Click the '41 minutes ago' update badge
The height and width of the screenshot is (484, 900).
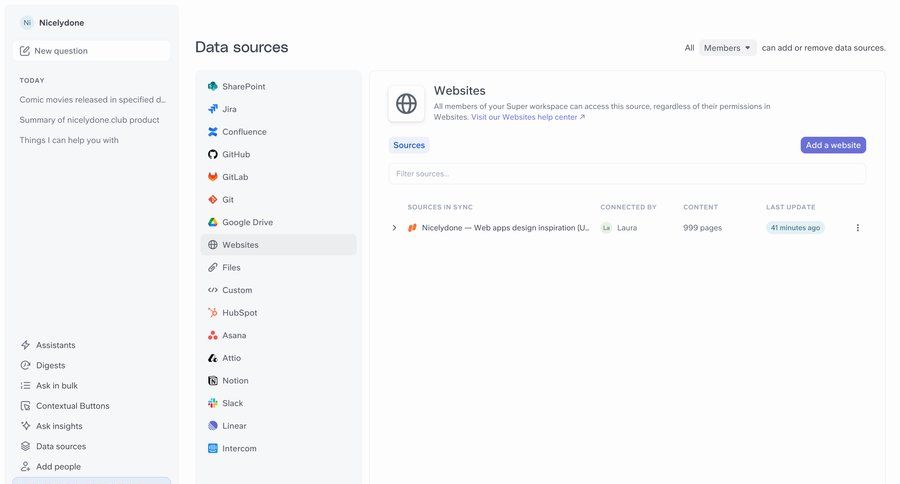tap(795, 228)
